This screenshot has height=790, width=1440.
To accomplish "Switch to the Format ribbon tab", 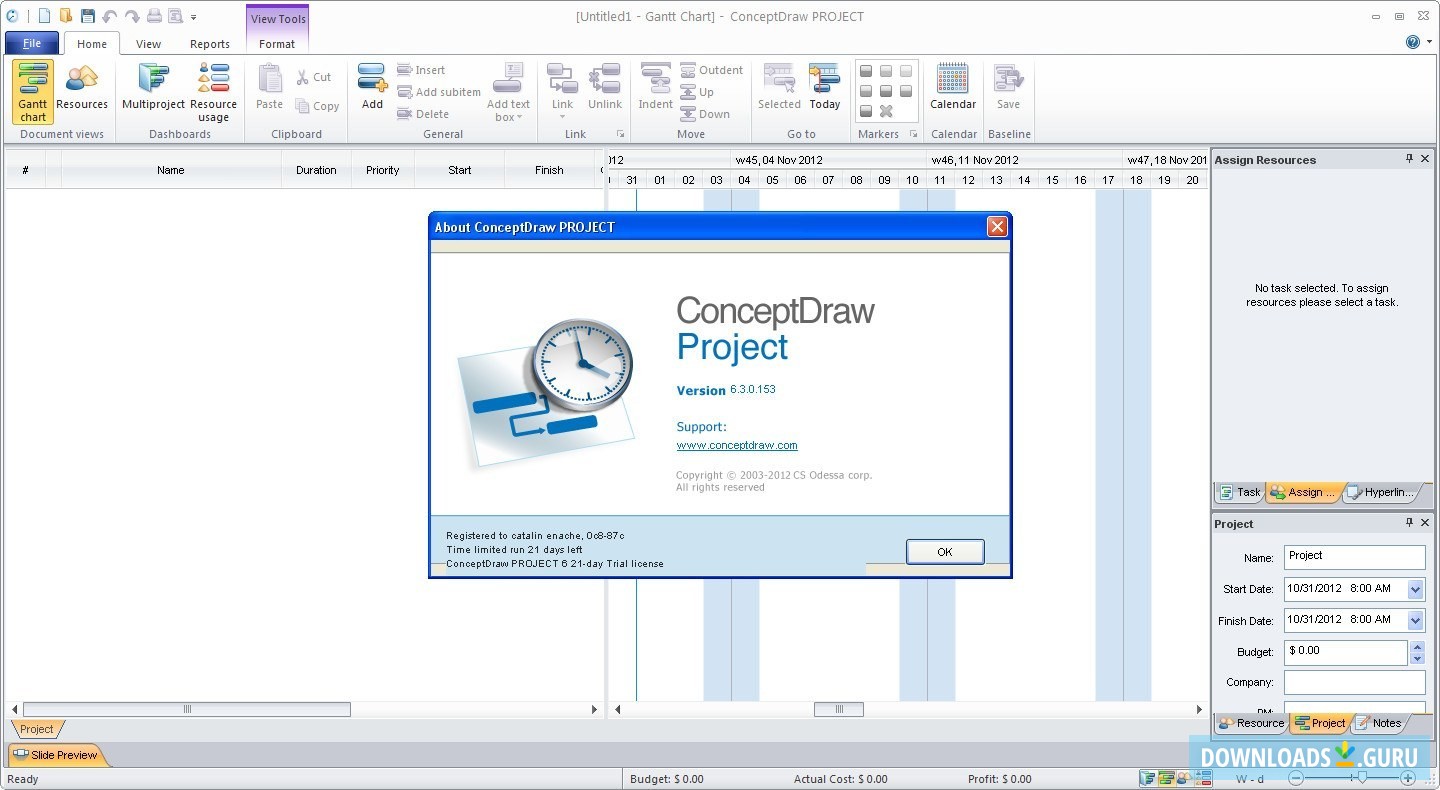I will click(277, 44).
